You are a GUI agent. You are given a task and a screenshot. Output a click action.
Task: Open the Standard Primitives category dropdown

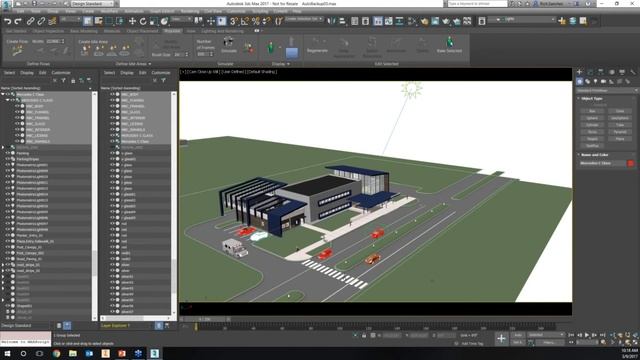click(x=607, y=90)
